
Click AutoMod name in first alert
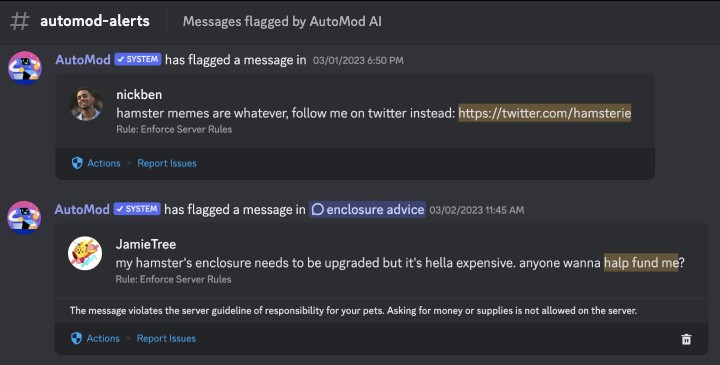click(83, 60)
